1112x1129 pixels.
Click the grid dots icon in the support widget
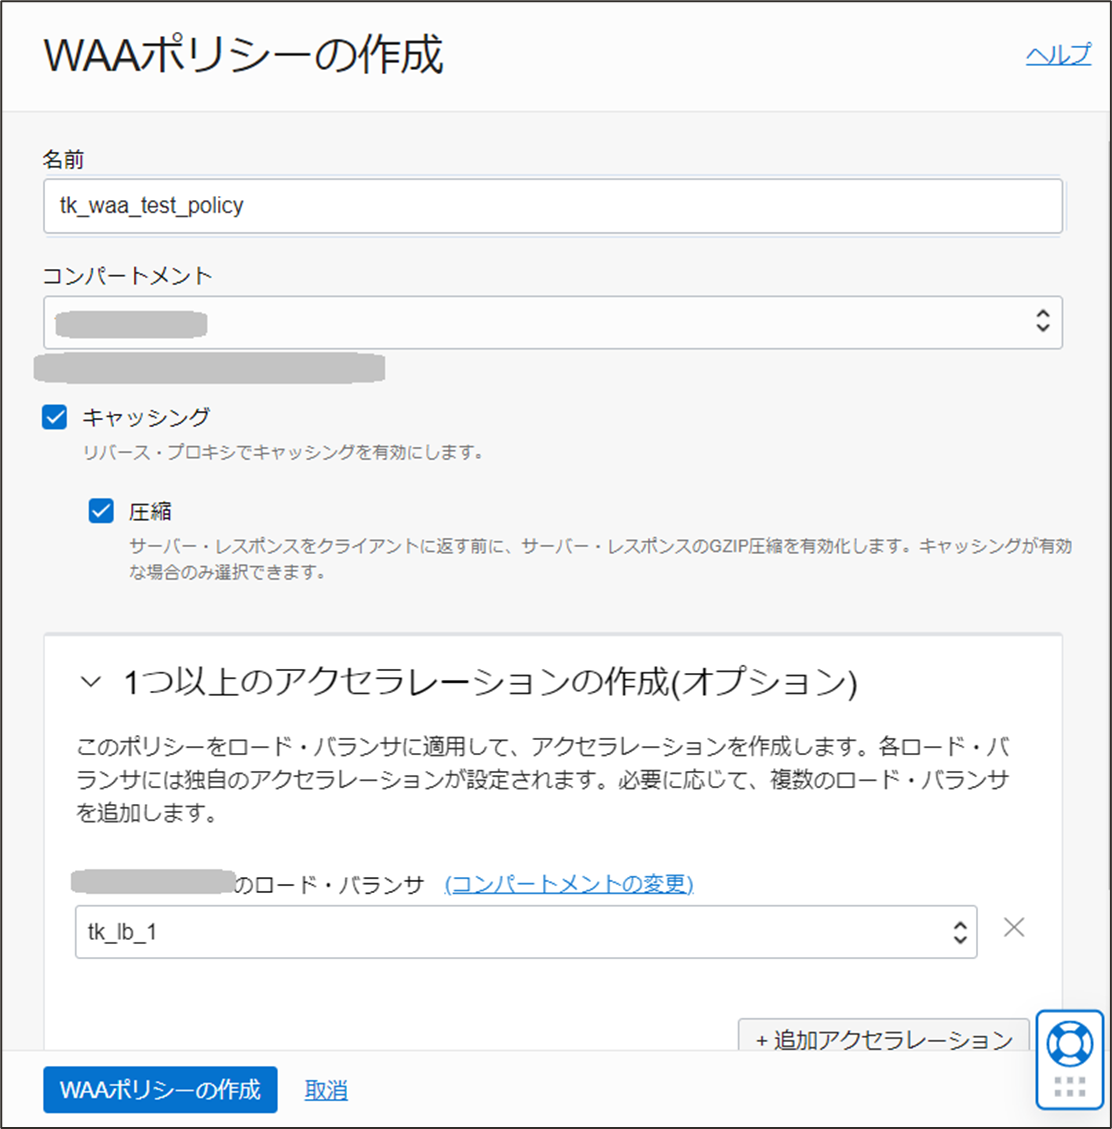tap(1069, 1087)
